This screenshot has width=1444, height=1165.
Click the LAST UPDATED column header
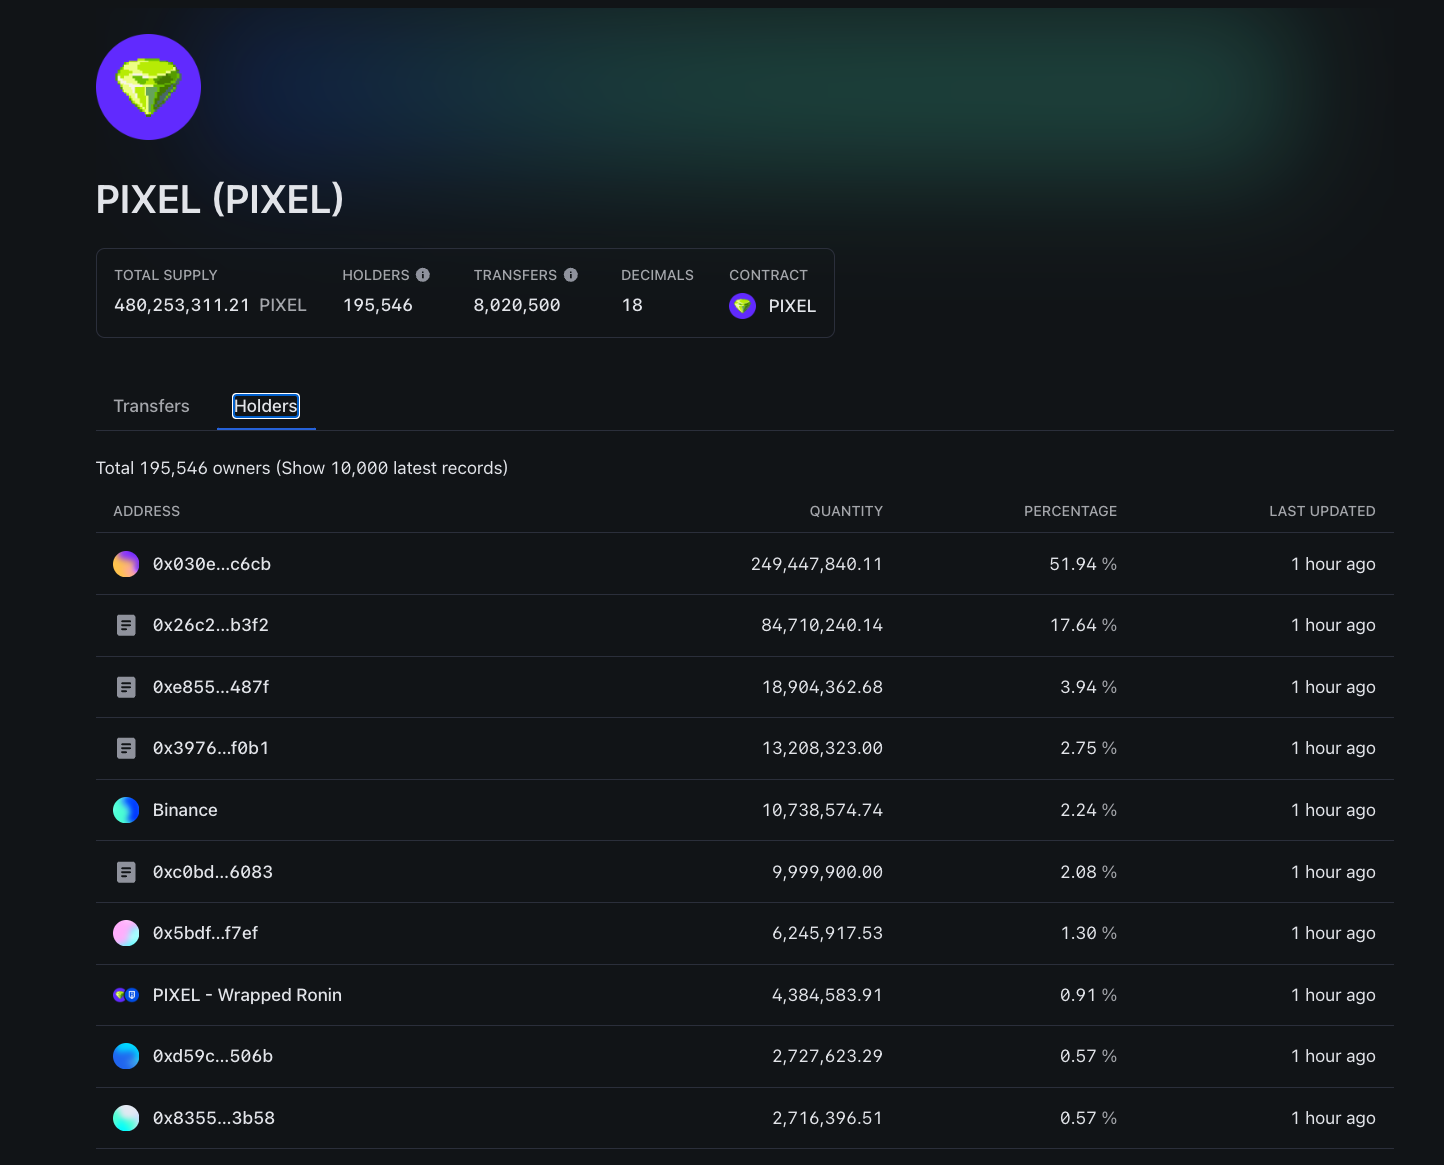pyautogui.click(x=1322, y=511)
